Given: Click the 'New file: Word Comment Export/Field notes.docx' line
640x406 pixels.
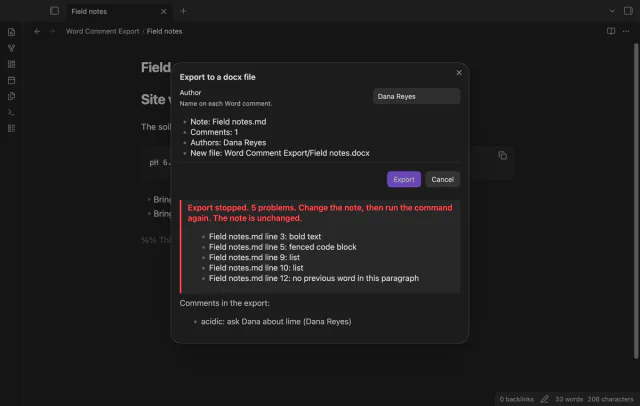Looking at the screenshot, I should point(280,153).
